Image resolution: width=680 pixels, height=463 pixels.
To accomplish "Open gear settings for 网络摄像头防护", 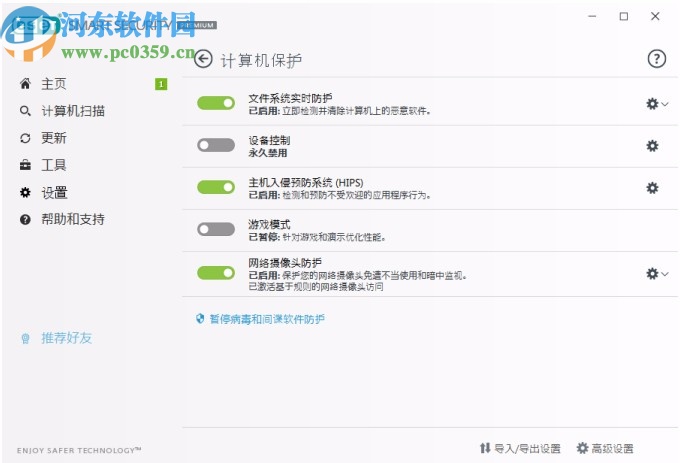I will [652, 274].
